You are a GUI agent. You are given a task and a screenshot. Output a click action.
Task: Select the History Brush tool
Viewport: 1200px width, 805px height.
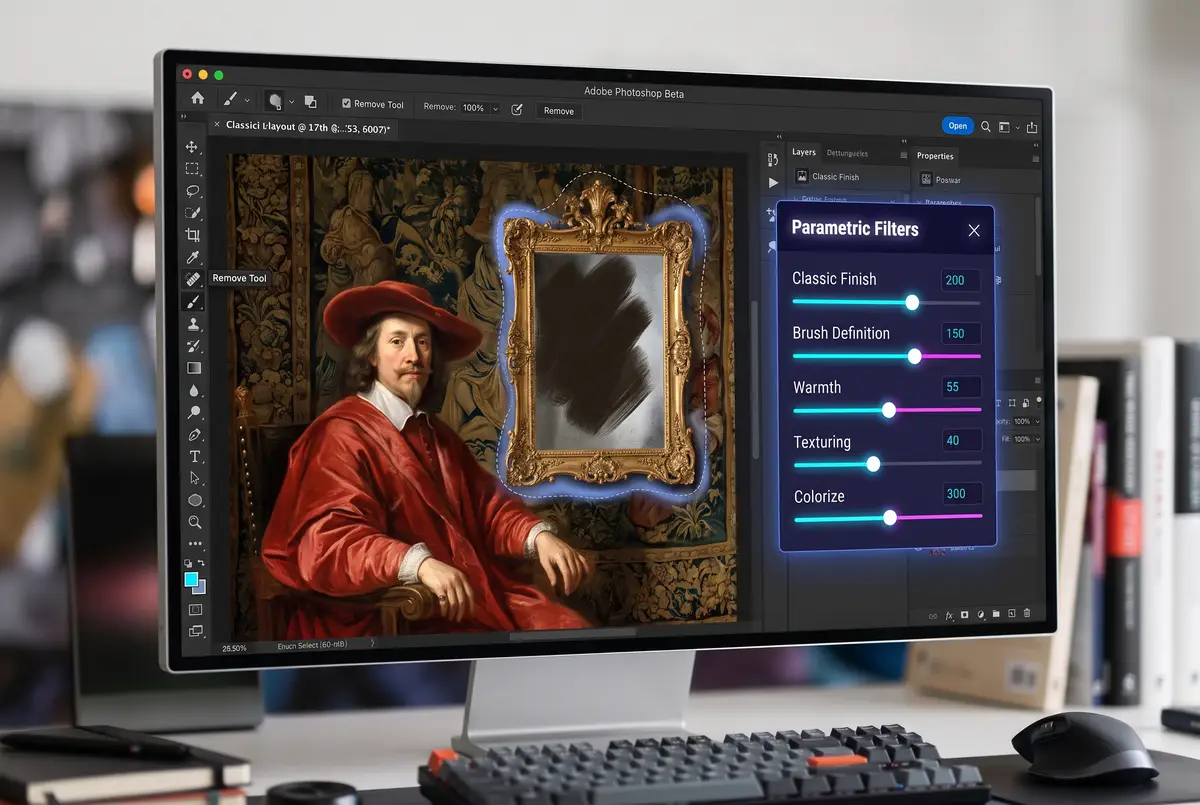tap(194, 346)
